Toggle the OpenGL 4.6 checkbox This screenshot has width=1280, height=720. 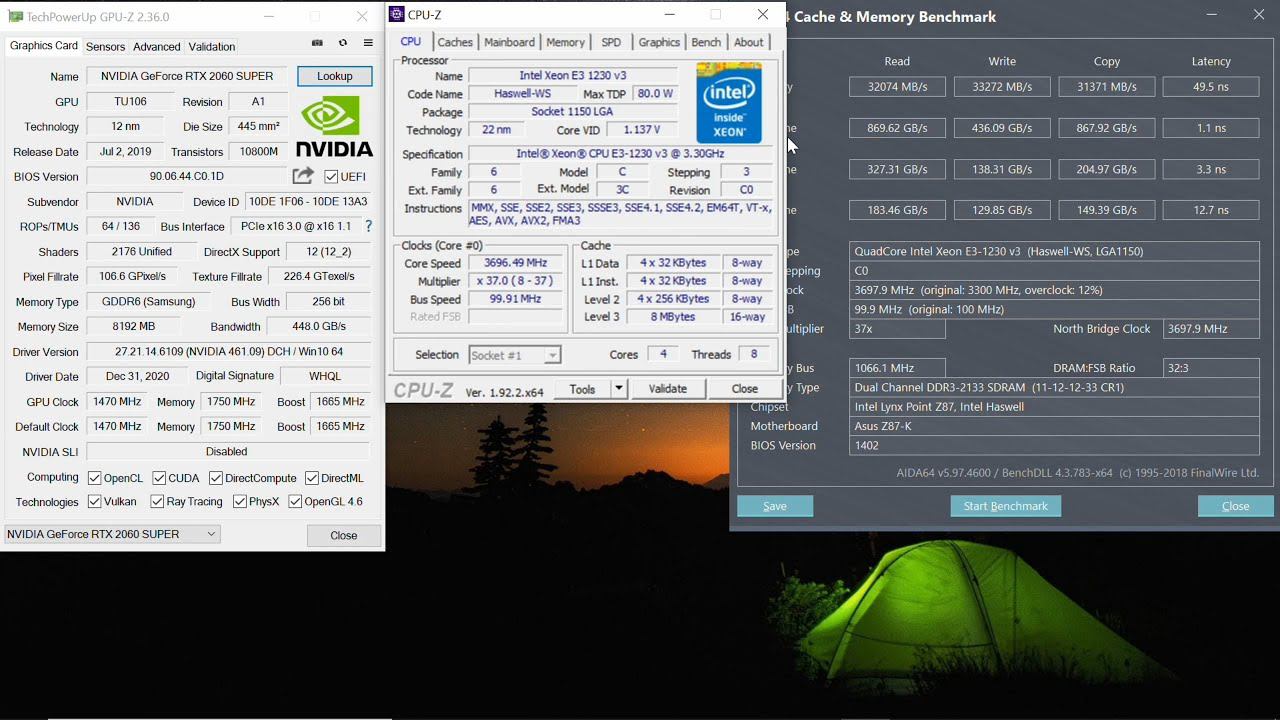(295, 502)
